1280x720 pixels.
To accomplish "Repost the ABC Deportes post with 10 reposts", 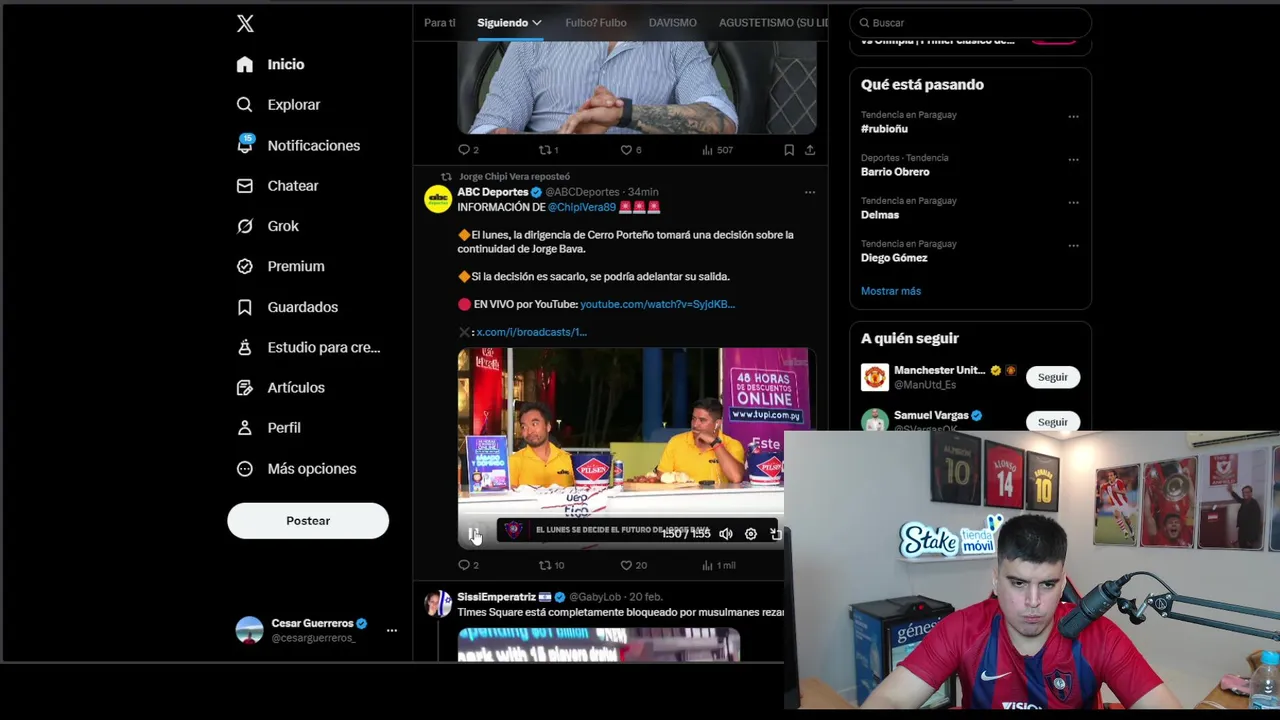I will pyautogui.click(x=551, y=565).
